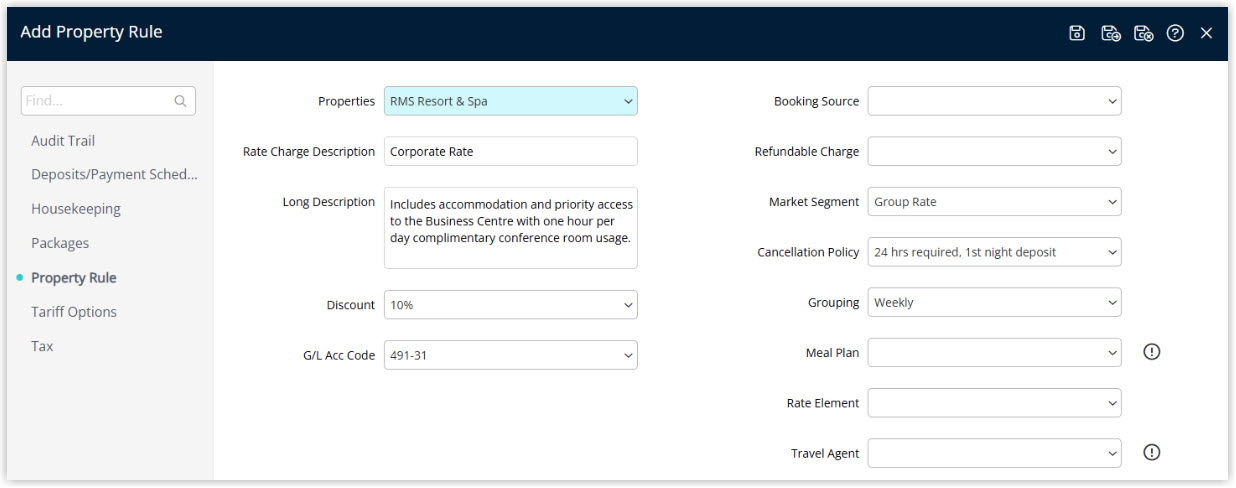Click the Meal Plan label

pos(833,353)
